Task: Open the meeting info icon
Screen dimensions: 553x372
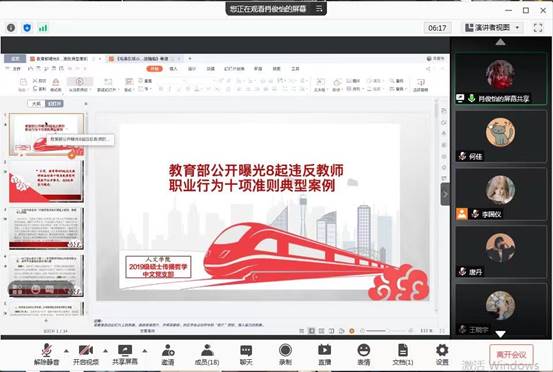Action: (11, 28)
